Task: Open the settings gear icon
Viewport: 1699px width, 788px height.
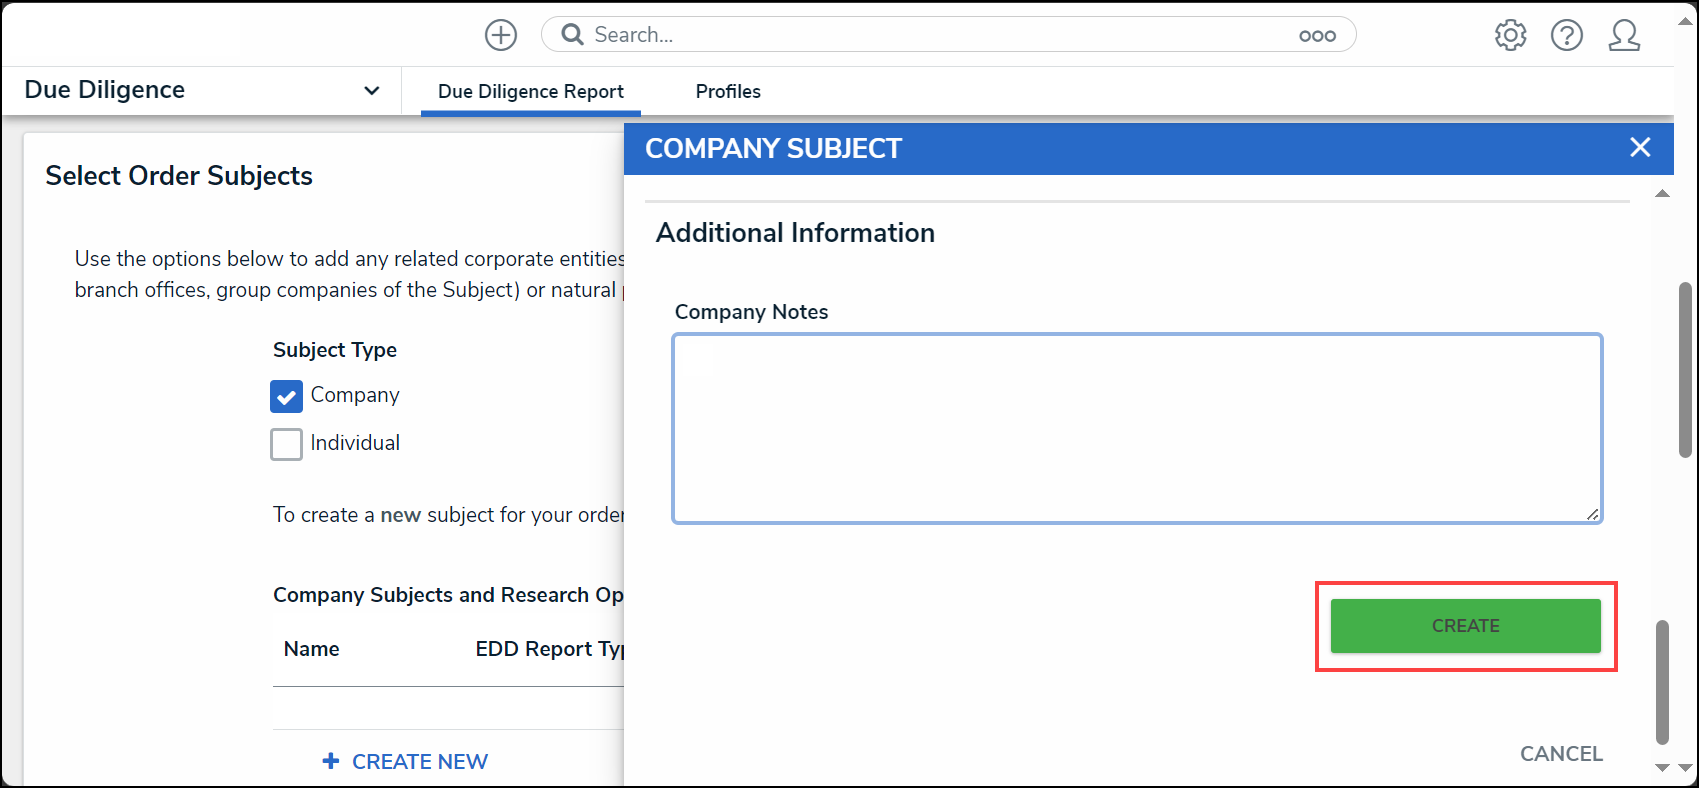Action: click(x=1510, y=35)
